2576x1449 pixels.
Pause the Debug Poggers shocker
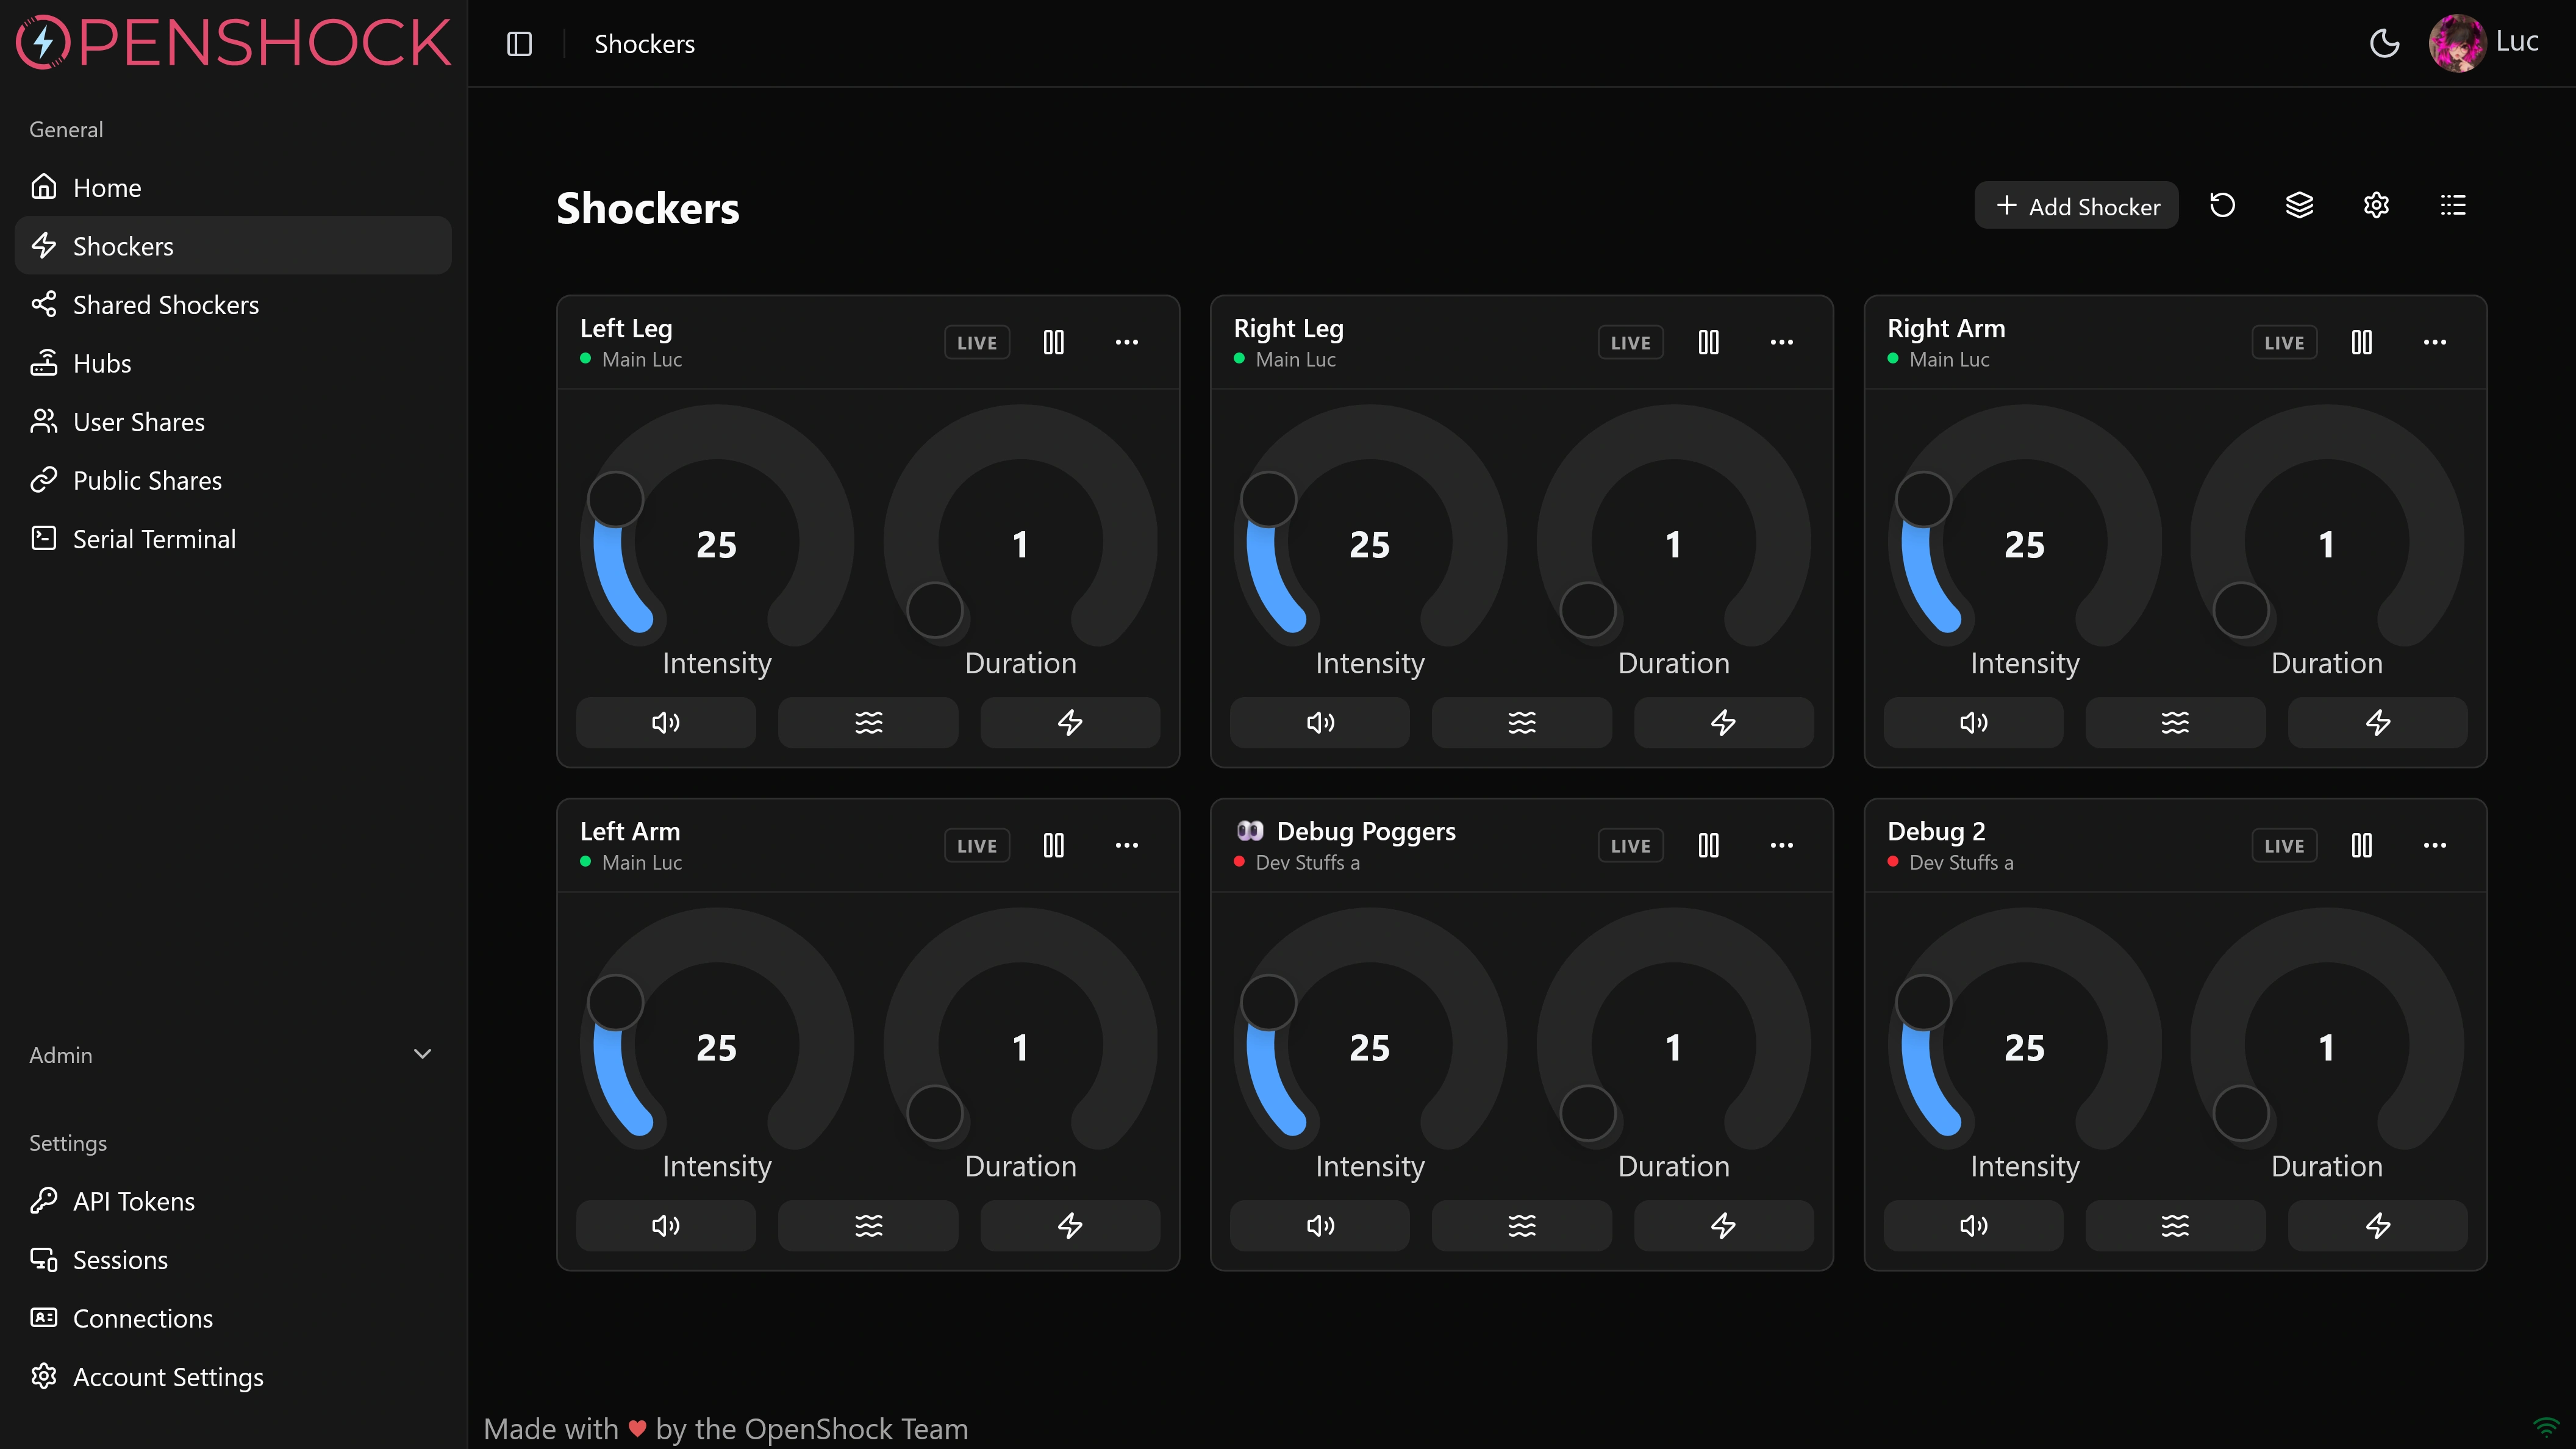click(x=1709, y=845)
